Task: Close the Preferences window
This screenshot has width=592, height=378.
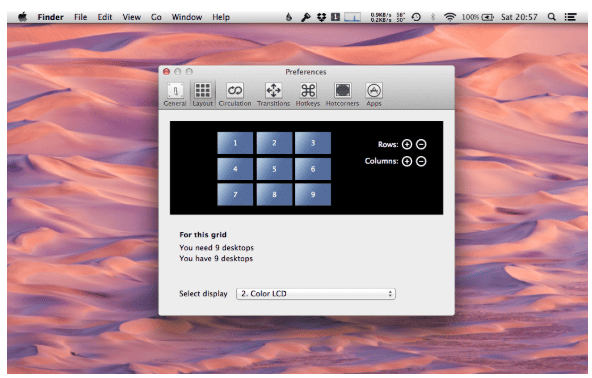Action: [166, 71]
